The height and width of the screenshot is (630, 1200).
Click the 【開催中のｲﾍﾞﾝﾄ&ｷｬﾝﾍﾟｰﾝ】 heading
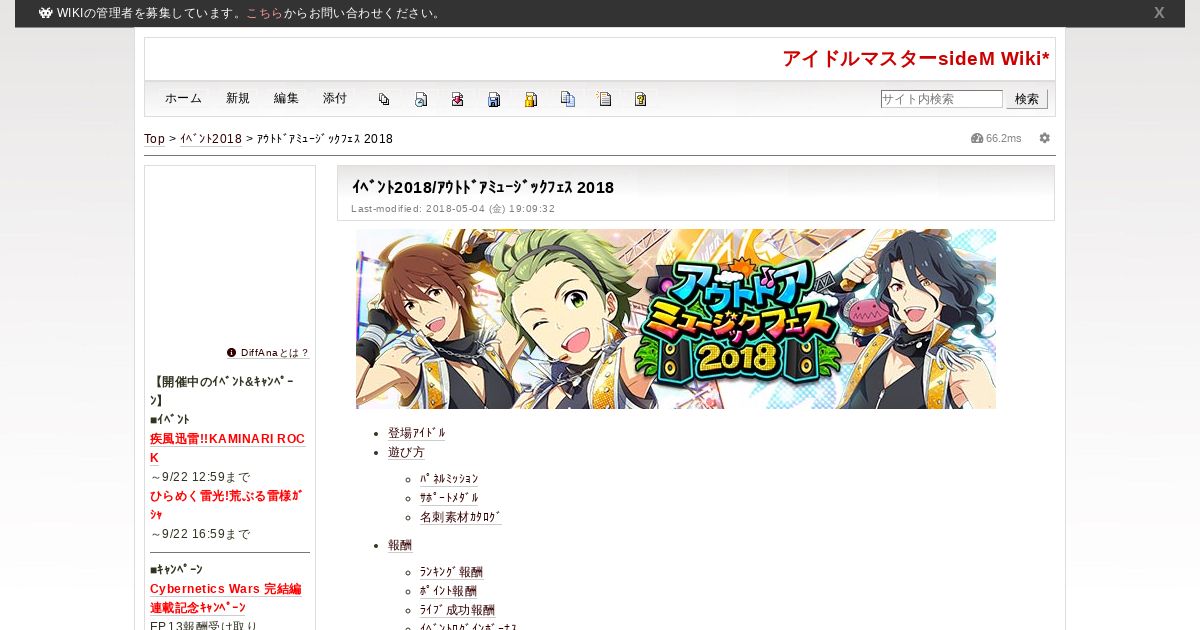coord(223,391)
